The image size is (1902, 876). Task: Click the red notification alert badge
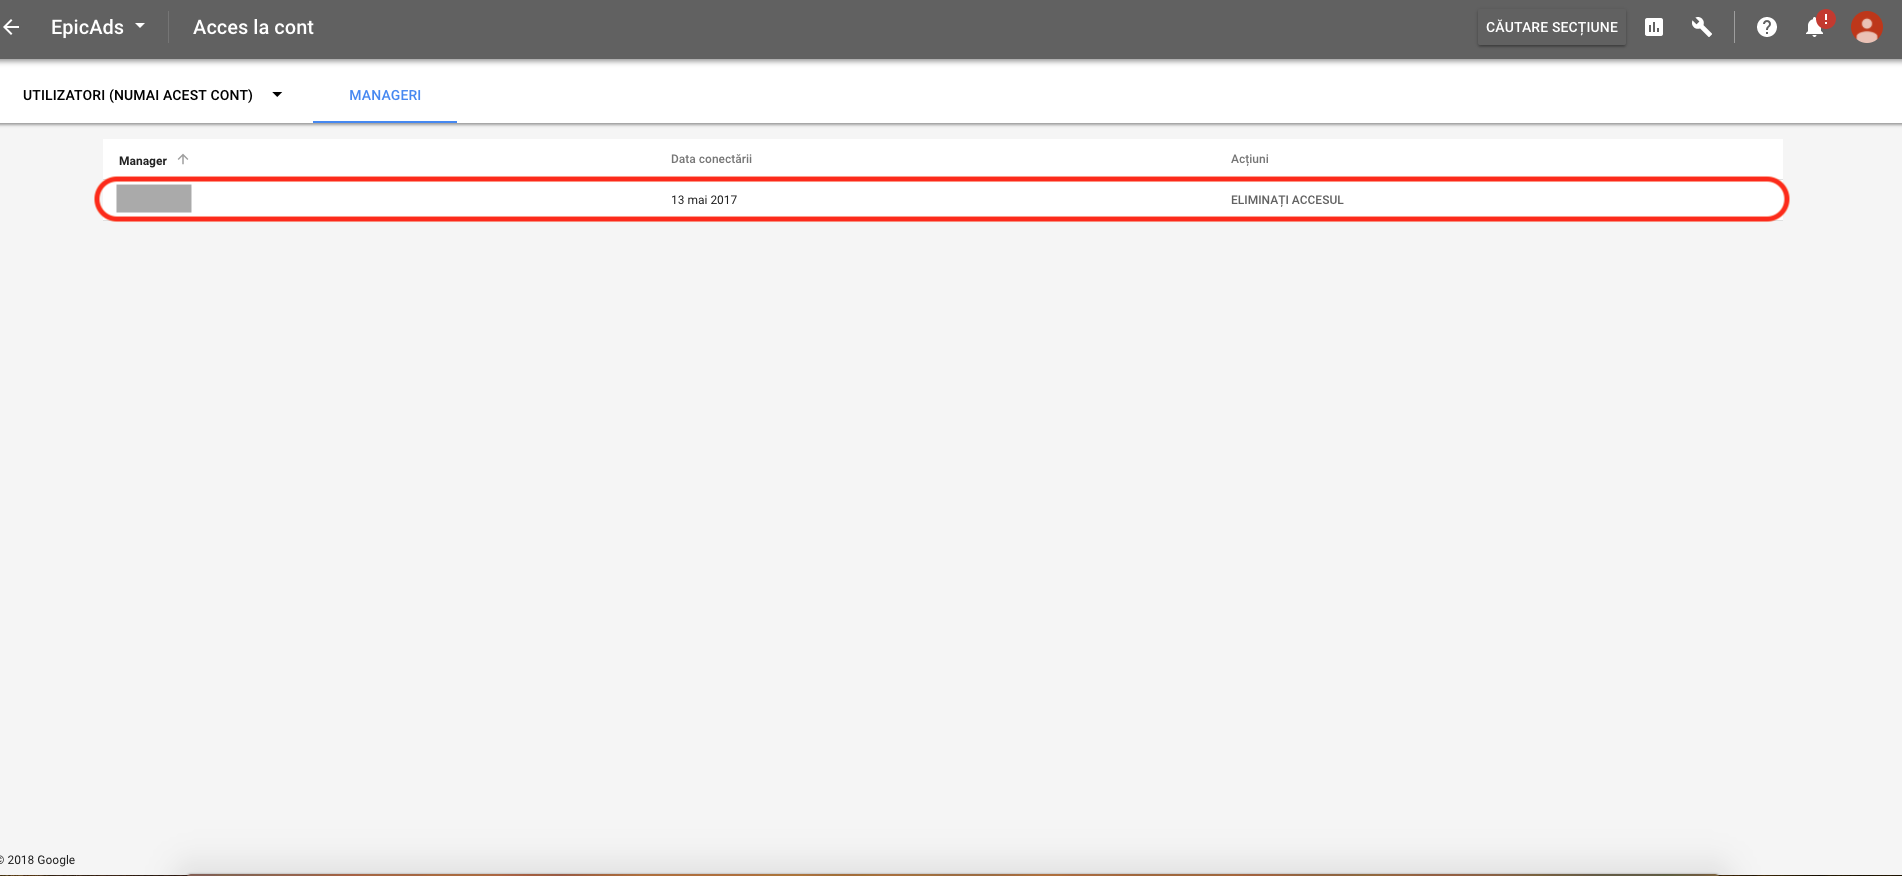pyautogui.click(x=1826, y=18)
